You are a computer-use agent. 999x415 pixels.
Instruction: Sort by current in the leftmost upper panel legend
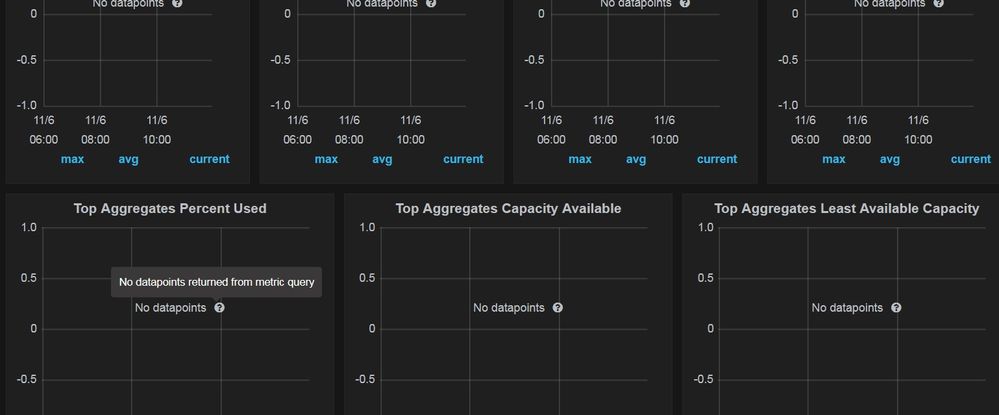(209, 159)
